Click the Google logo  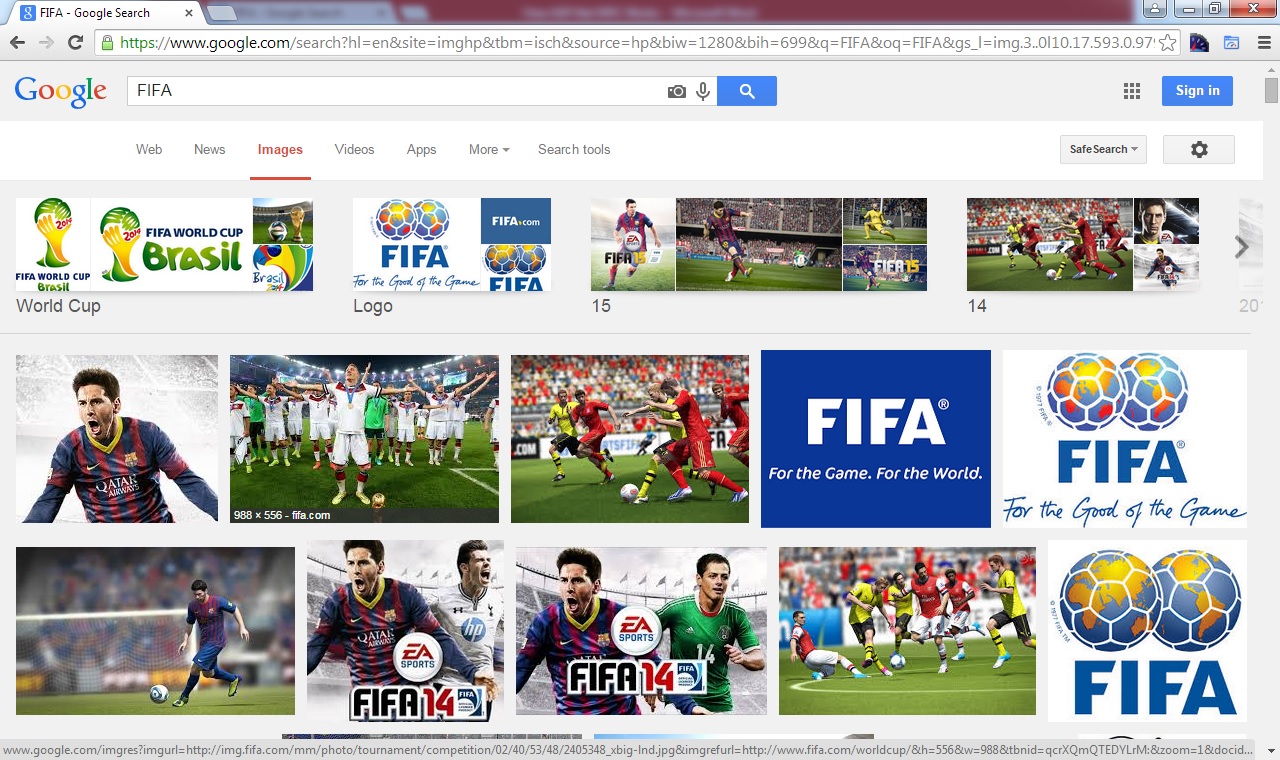point(60,91)
